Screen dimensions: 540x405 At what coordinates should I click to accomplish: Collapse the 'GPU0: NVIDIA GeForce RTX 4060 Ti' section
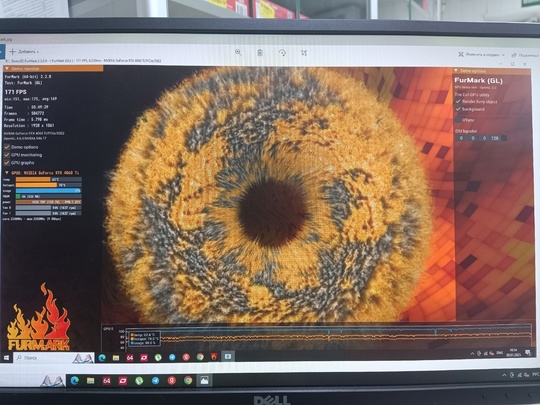42,173
